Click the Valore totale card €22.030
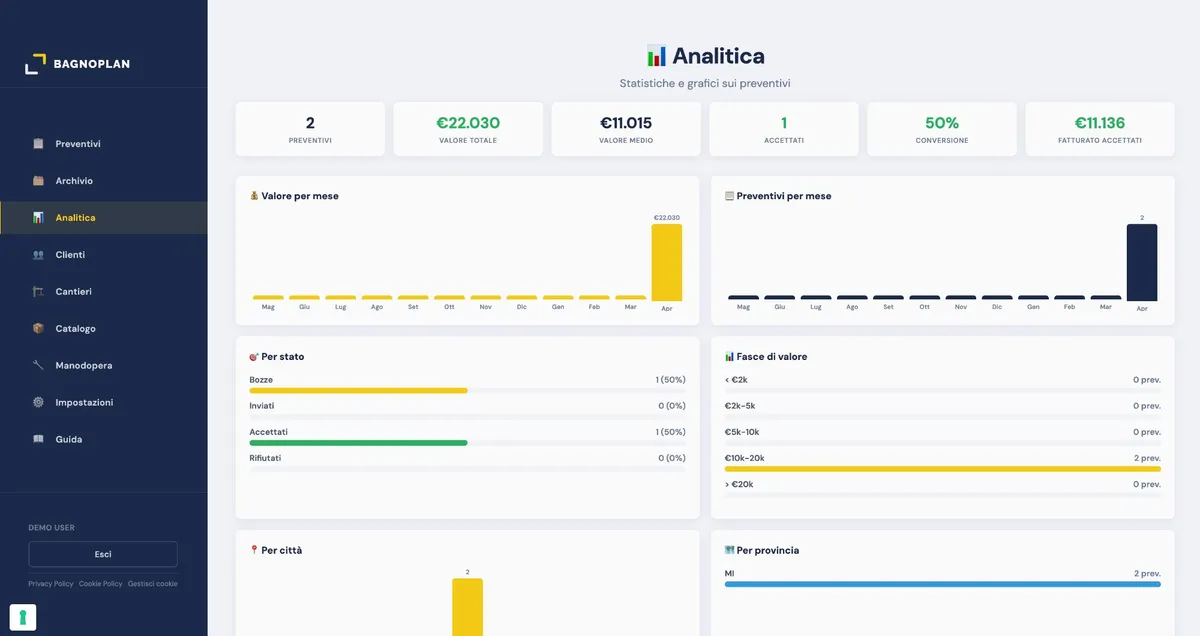Image resolution: width=1200 pixels, height=636 pixels. [468, 129]
